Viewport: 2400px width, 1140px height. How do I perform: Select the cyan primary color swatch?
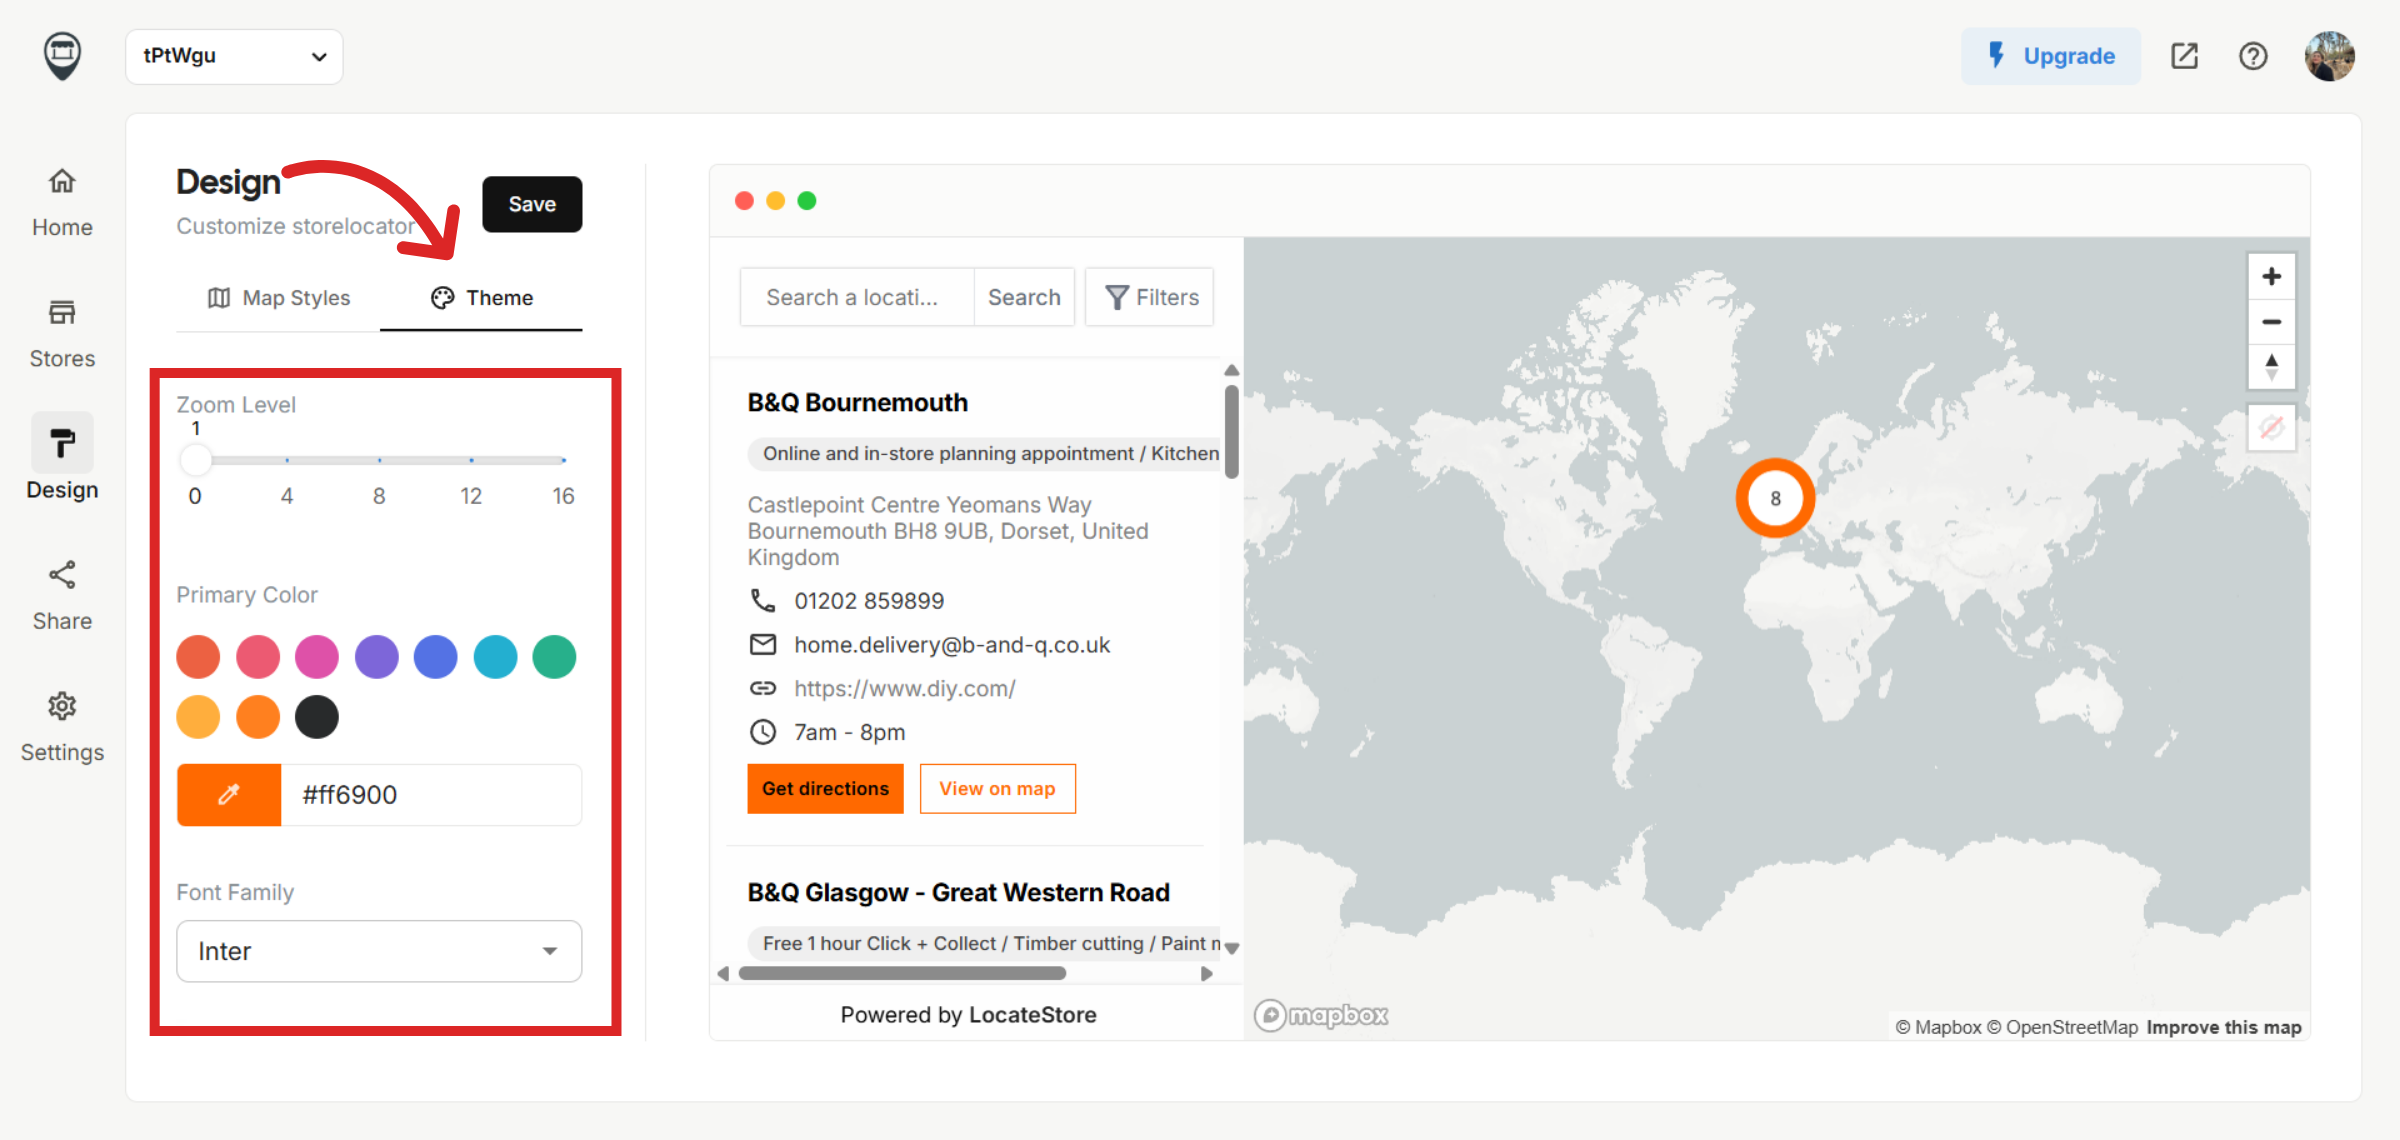495,657
